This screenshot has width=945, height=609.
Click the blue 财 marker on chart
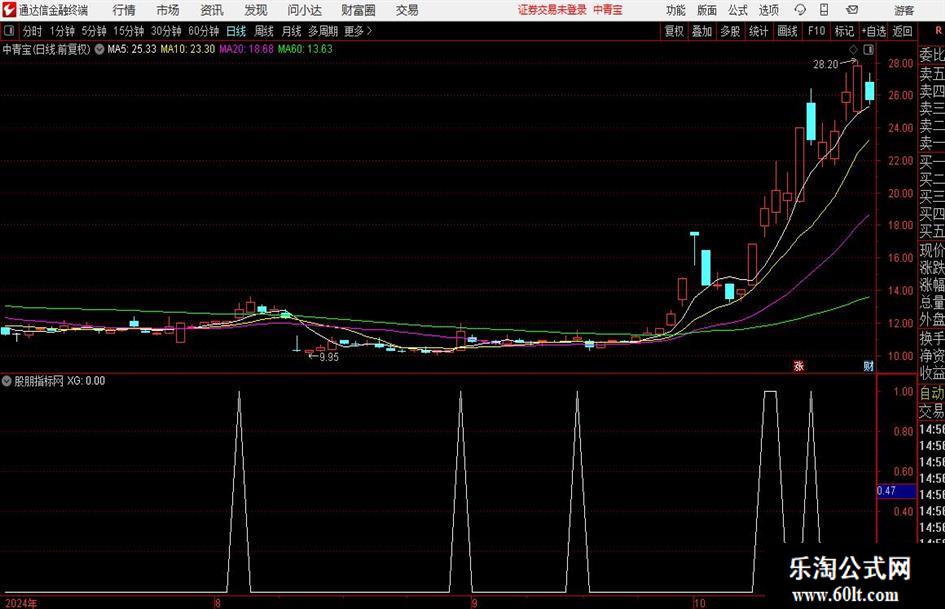click(868, 365)
